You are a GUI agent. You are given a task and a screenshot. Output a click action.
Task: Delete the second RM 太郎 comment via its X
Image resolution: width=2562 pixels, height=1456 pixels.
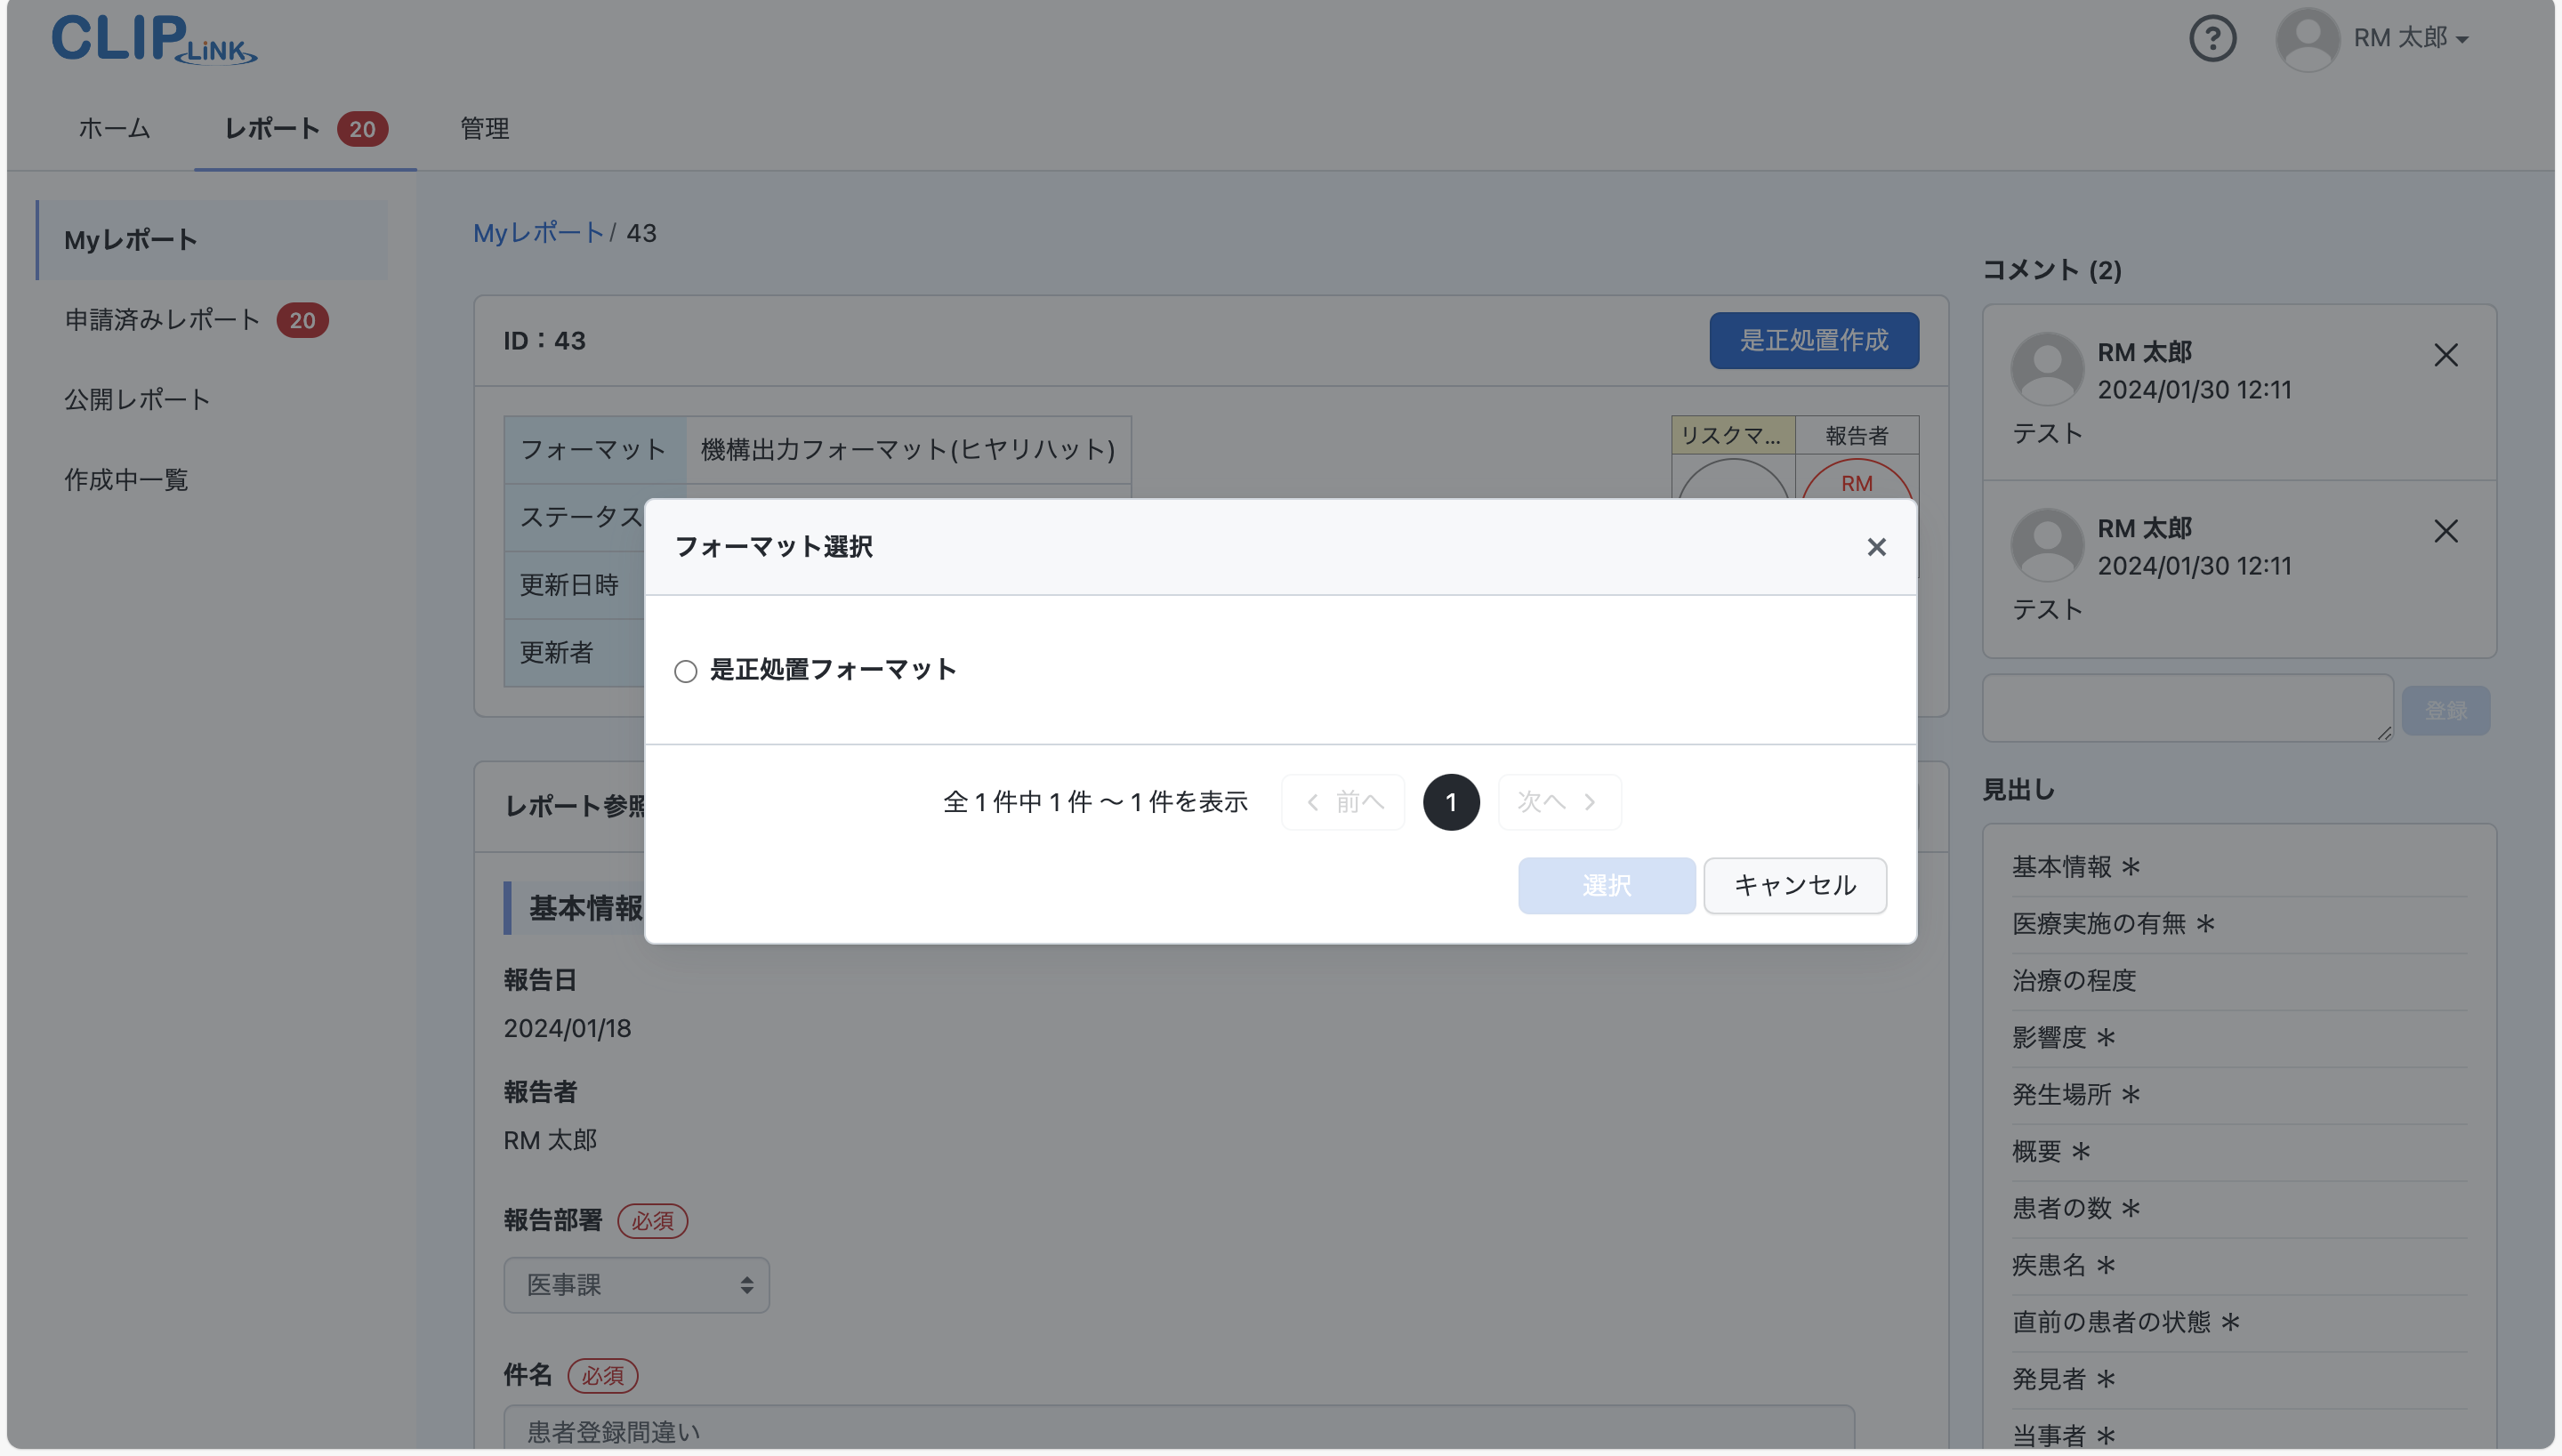pyautogui.click(x=2446, y=531)
